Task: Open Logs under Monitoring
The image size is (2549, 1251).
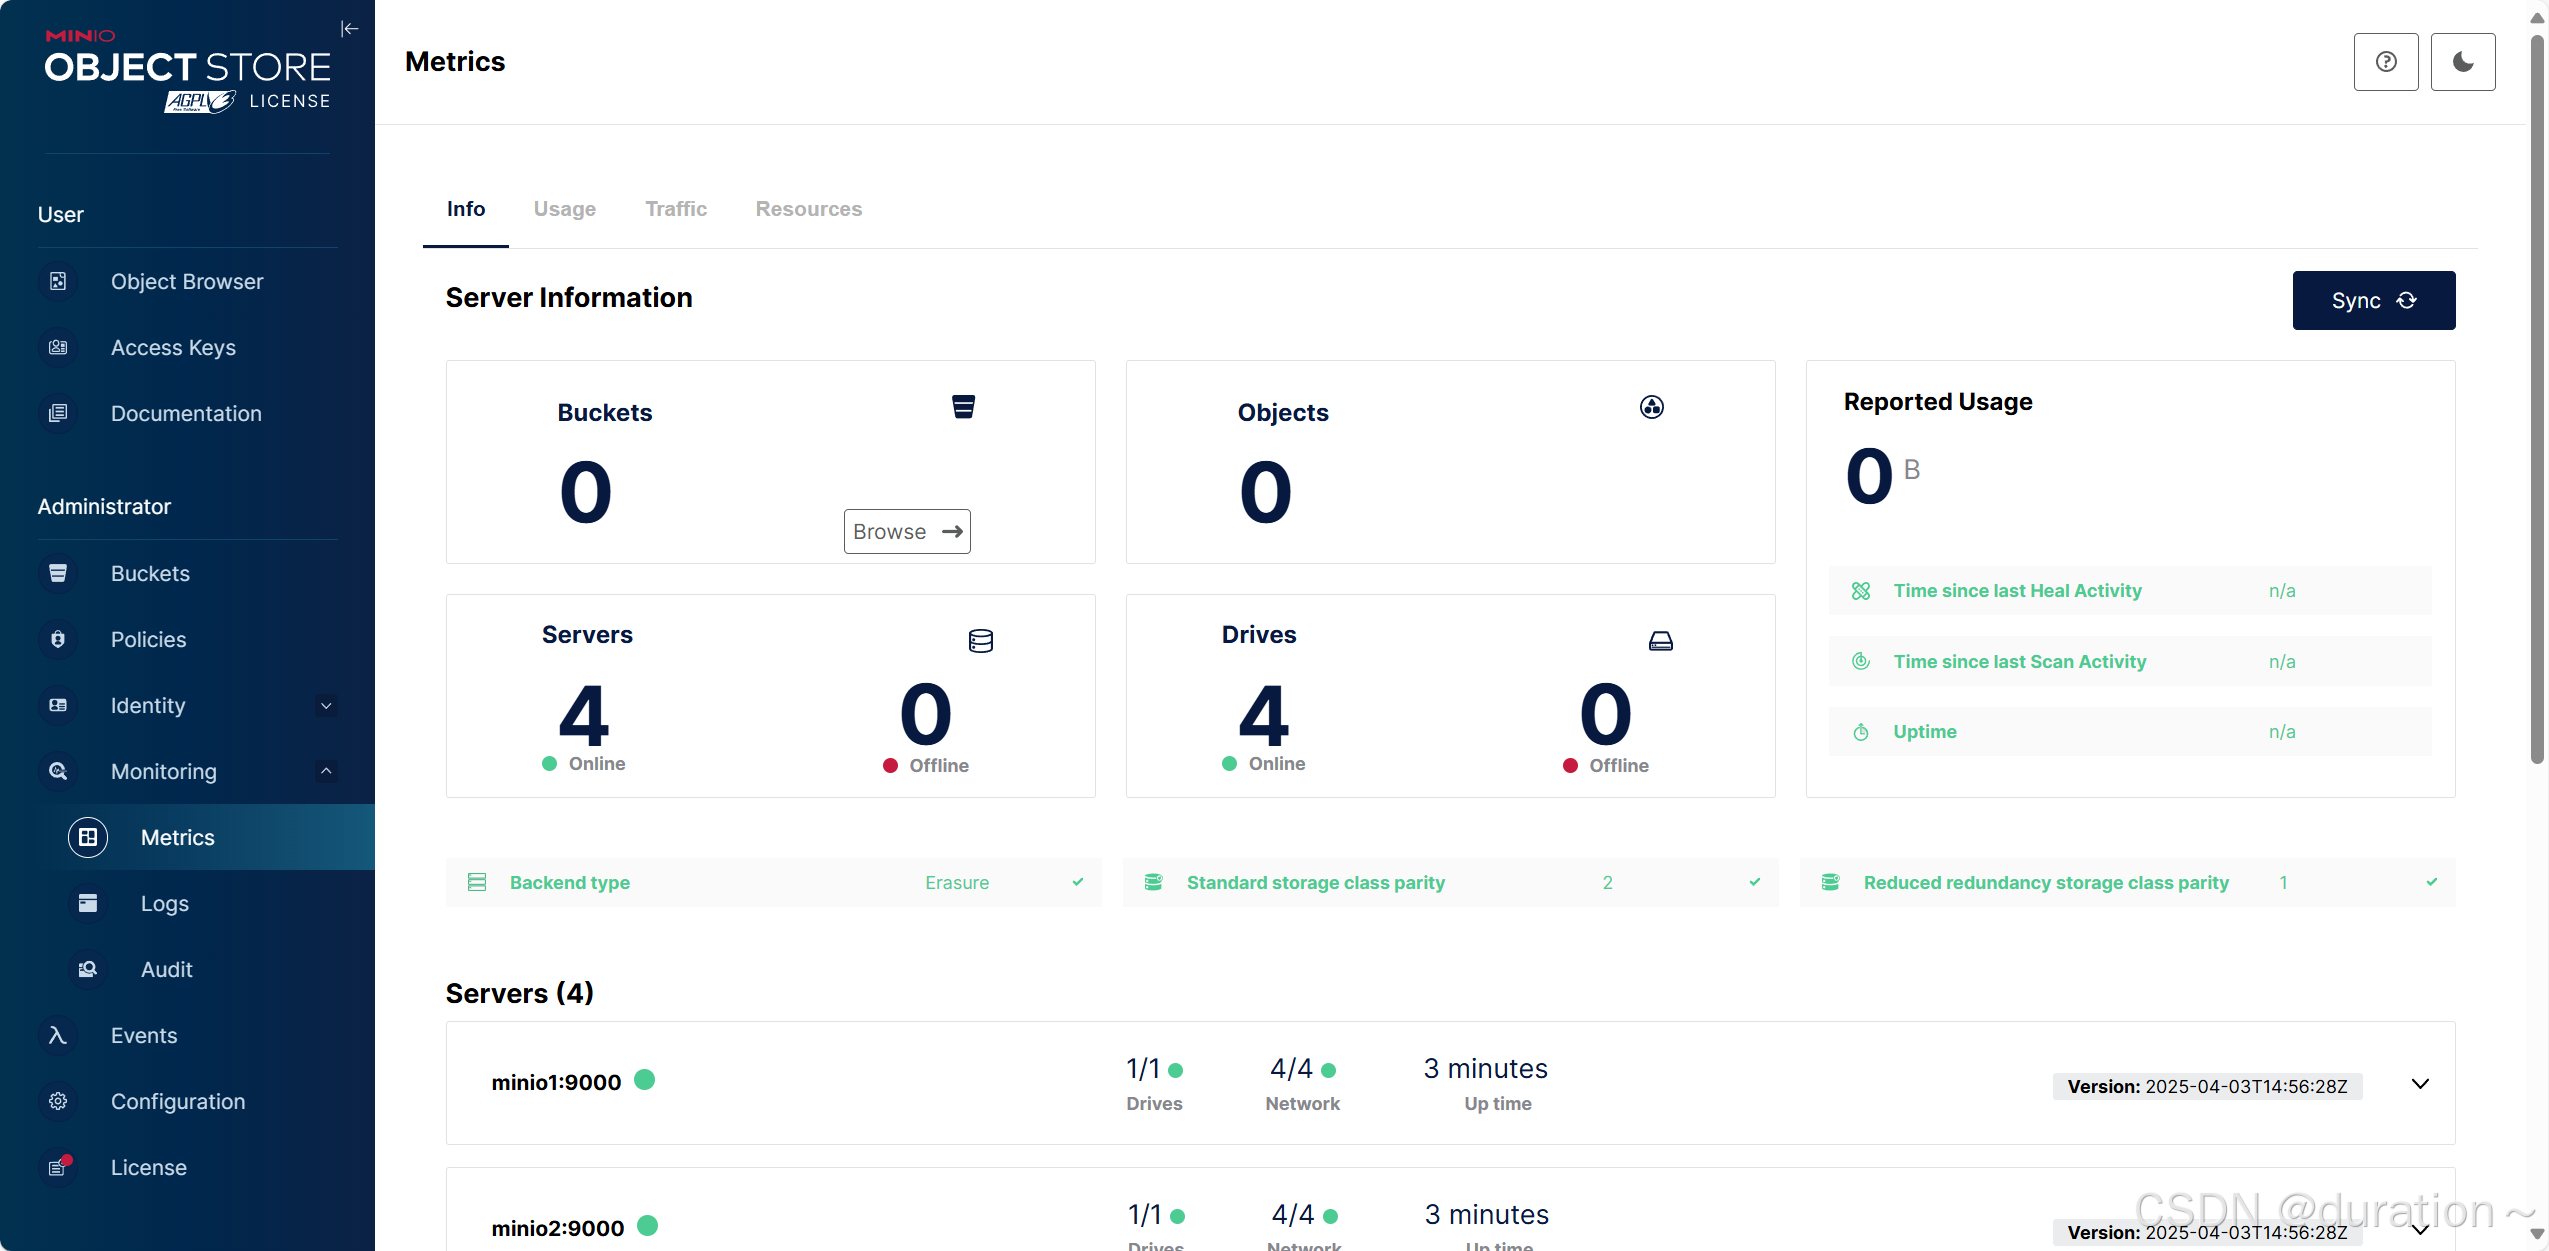Action: click(164, 904)
